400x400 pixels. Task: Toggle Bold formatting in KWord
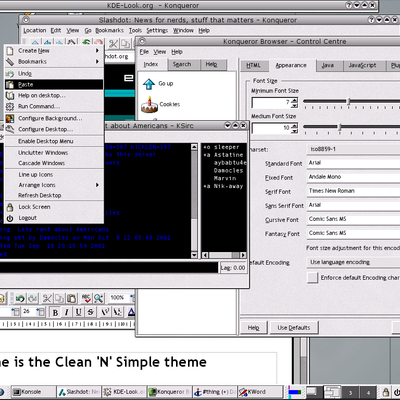click(55, 312)
